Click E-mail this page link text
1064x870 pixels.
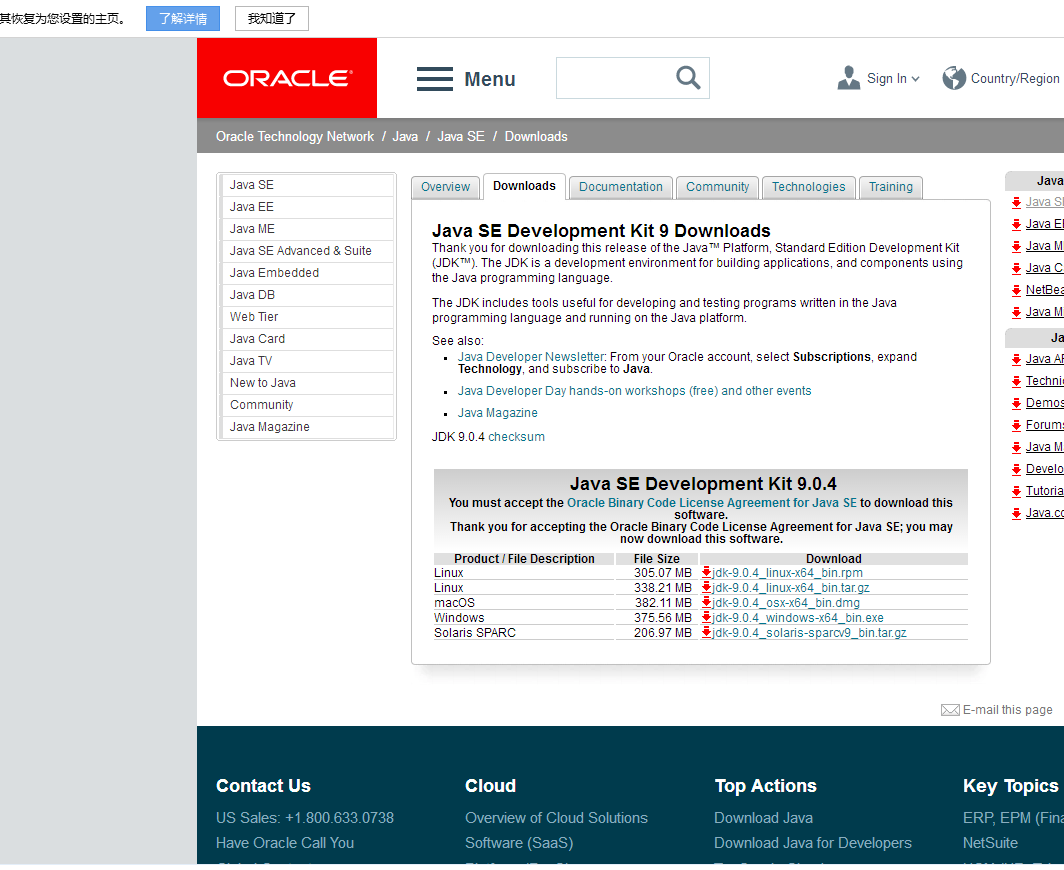(1008, 710)
